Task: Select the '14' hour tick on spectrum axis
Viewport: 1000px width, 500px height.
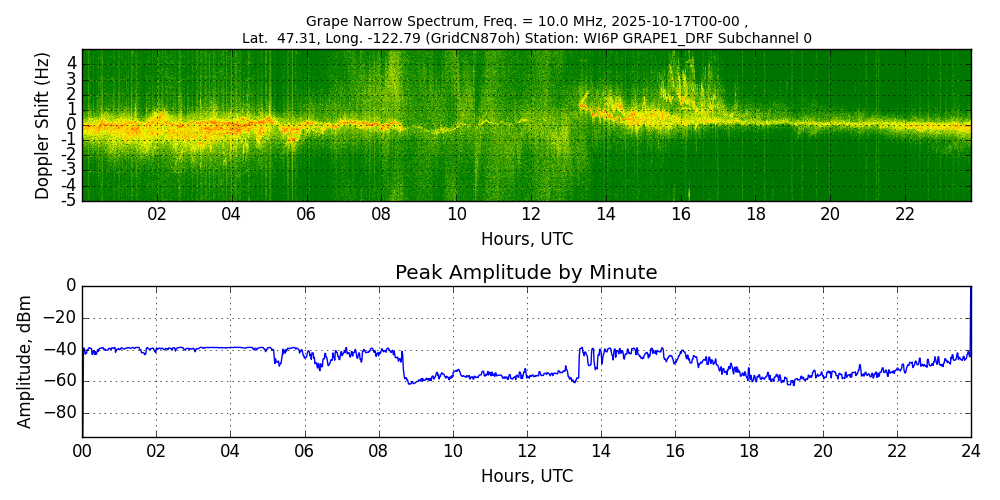Action: 606,215
